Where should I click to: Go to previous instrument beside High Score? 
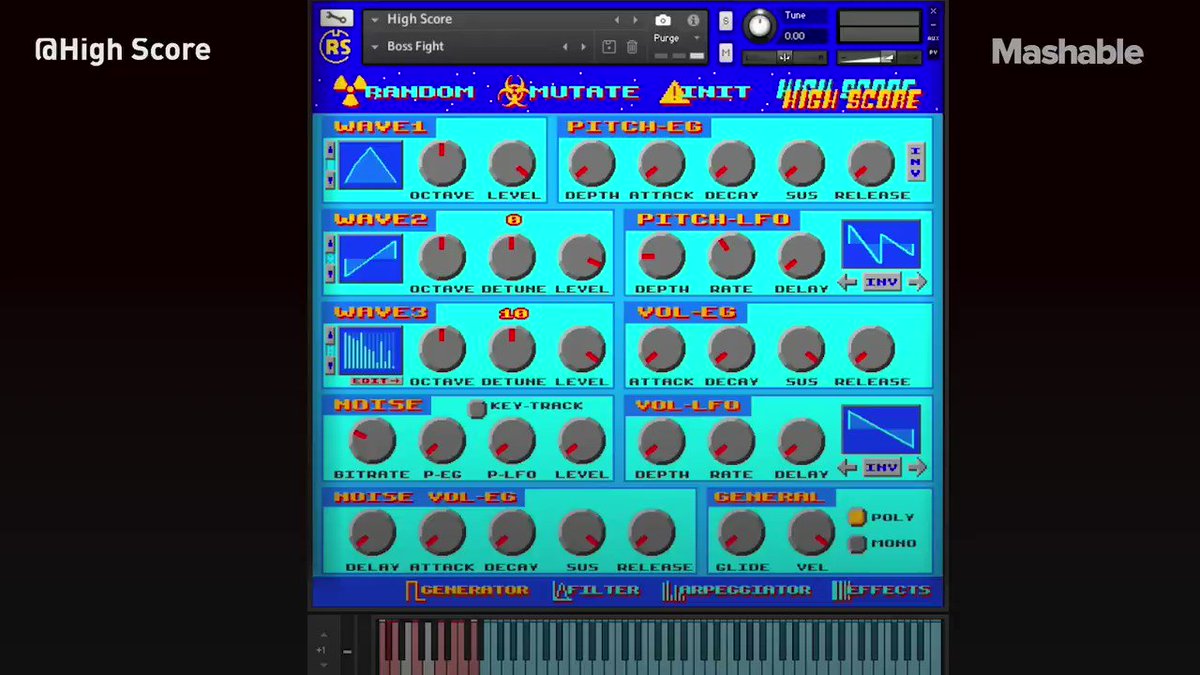click(x=617, y=20)
